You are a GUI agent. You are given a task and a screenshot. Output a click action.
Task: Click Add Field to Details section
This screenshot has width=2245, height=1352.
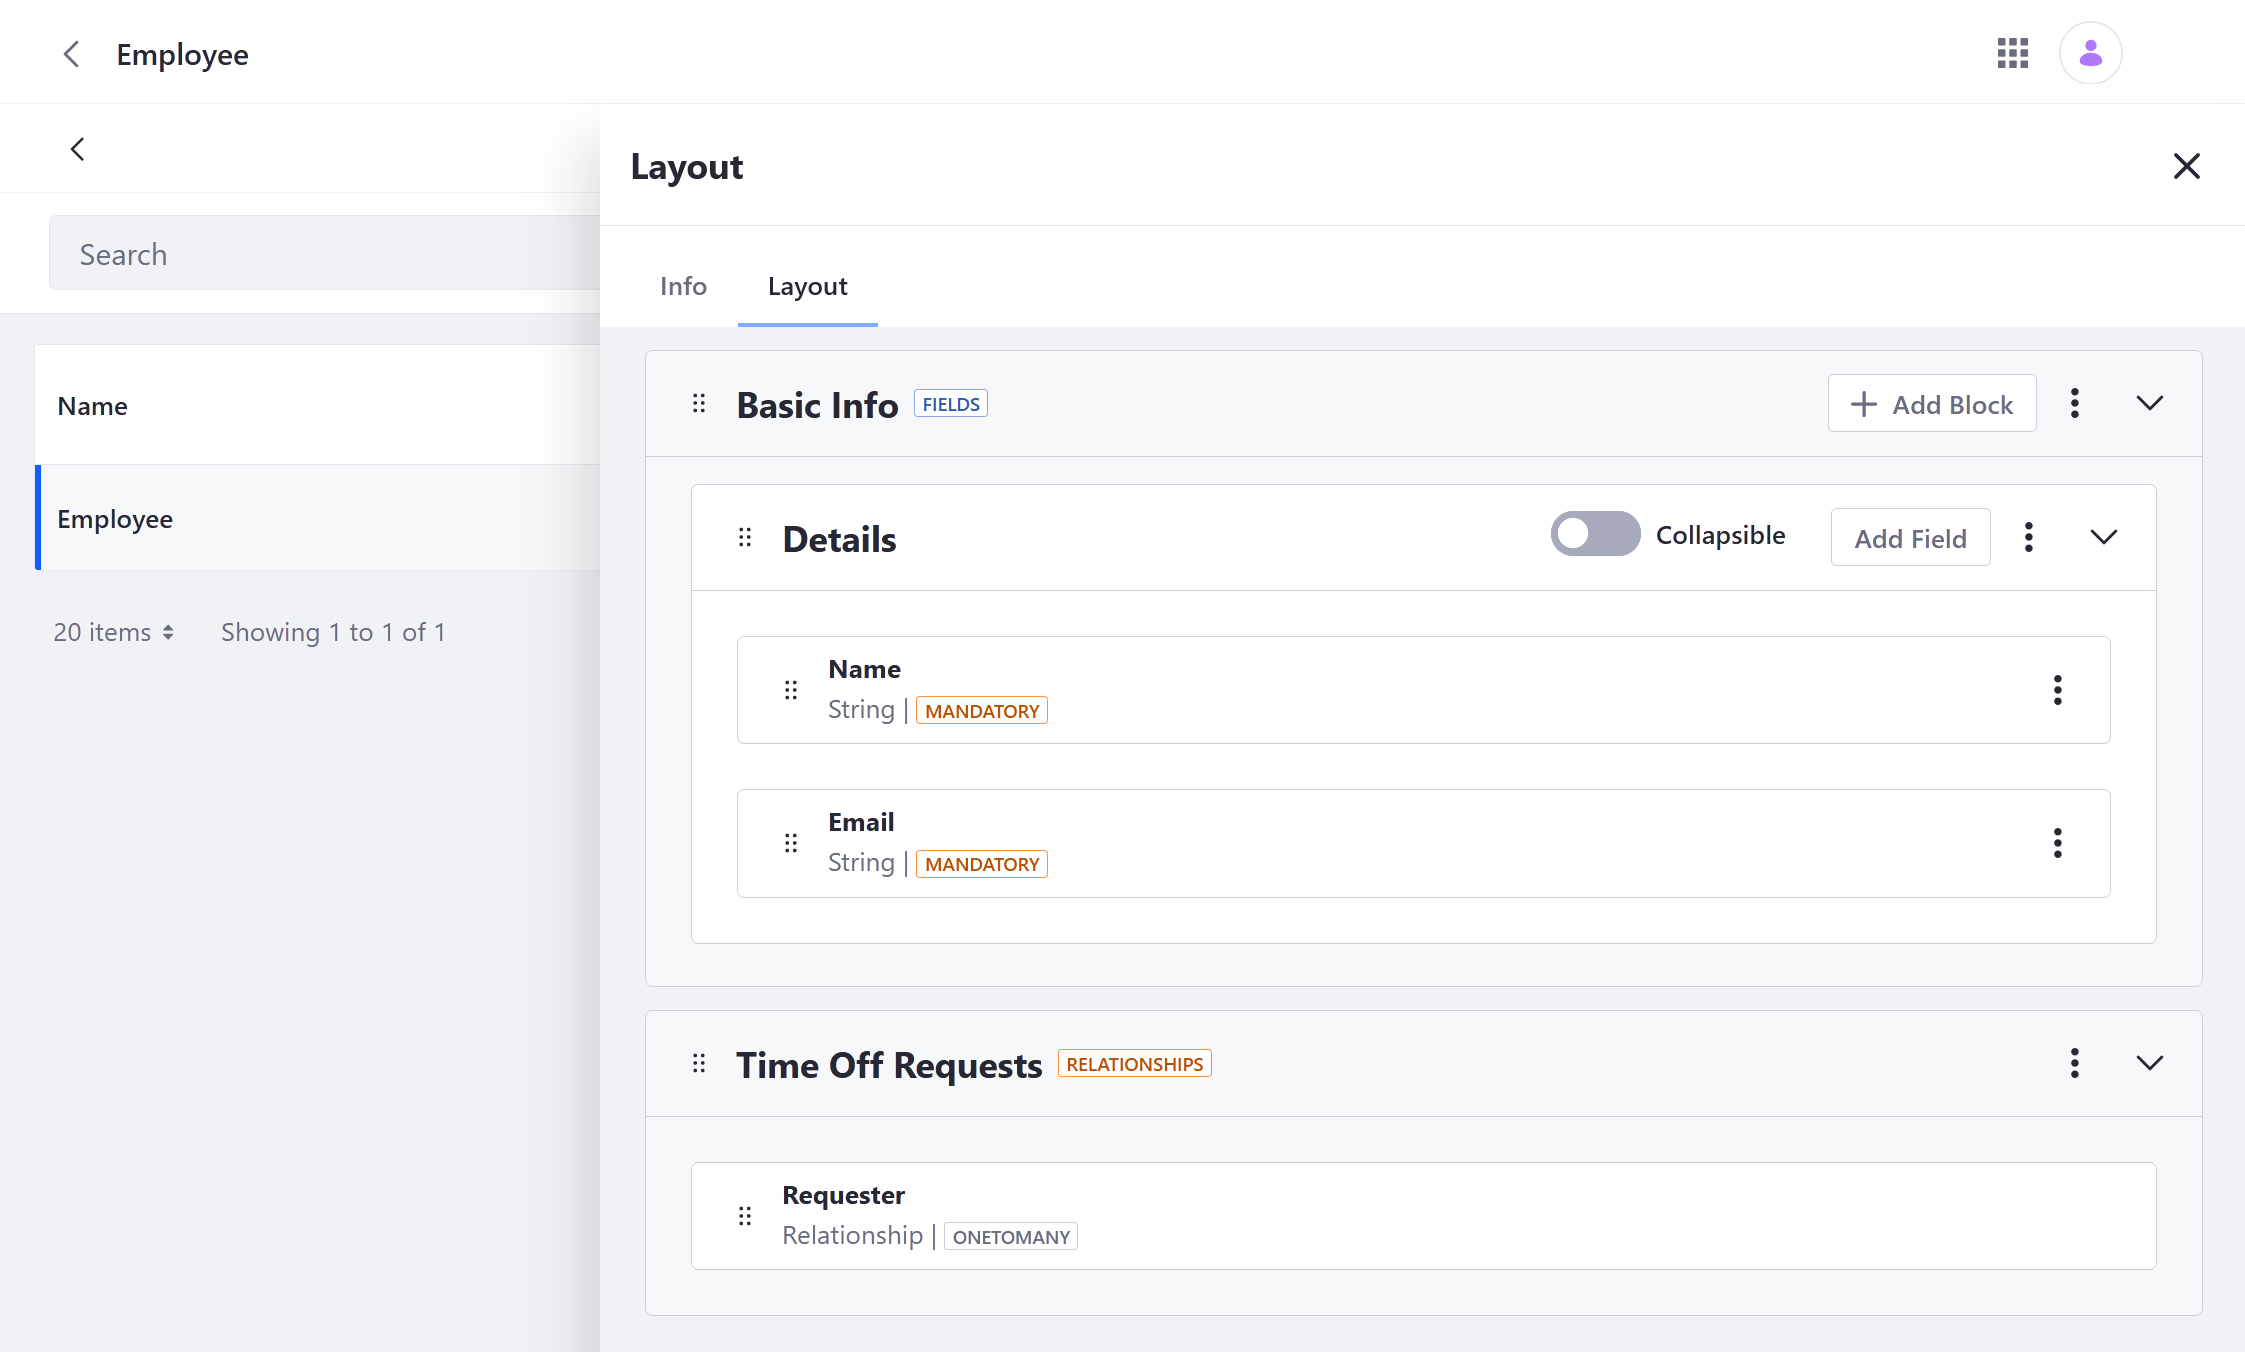point(1910,537)
